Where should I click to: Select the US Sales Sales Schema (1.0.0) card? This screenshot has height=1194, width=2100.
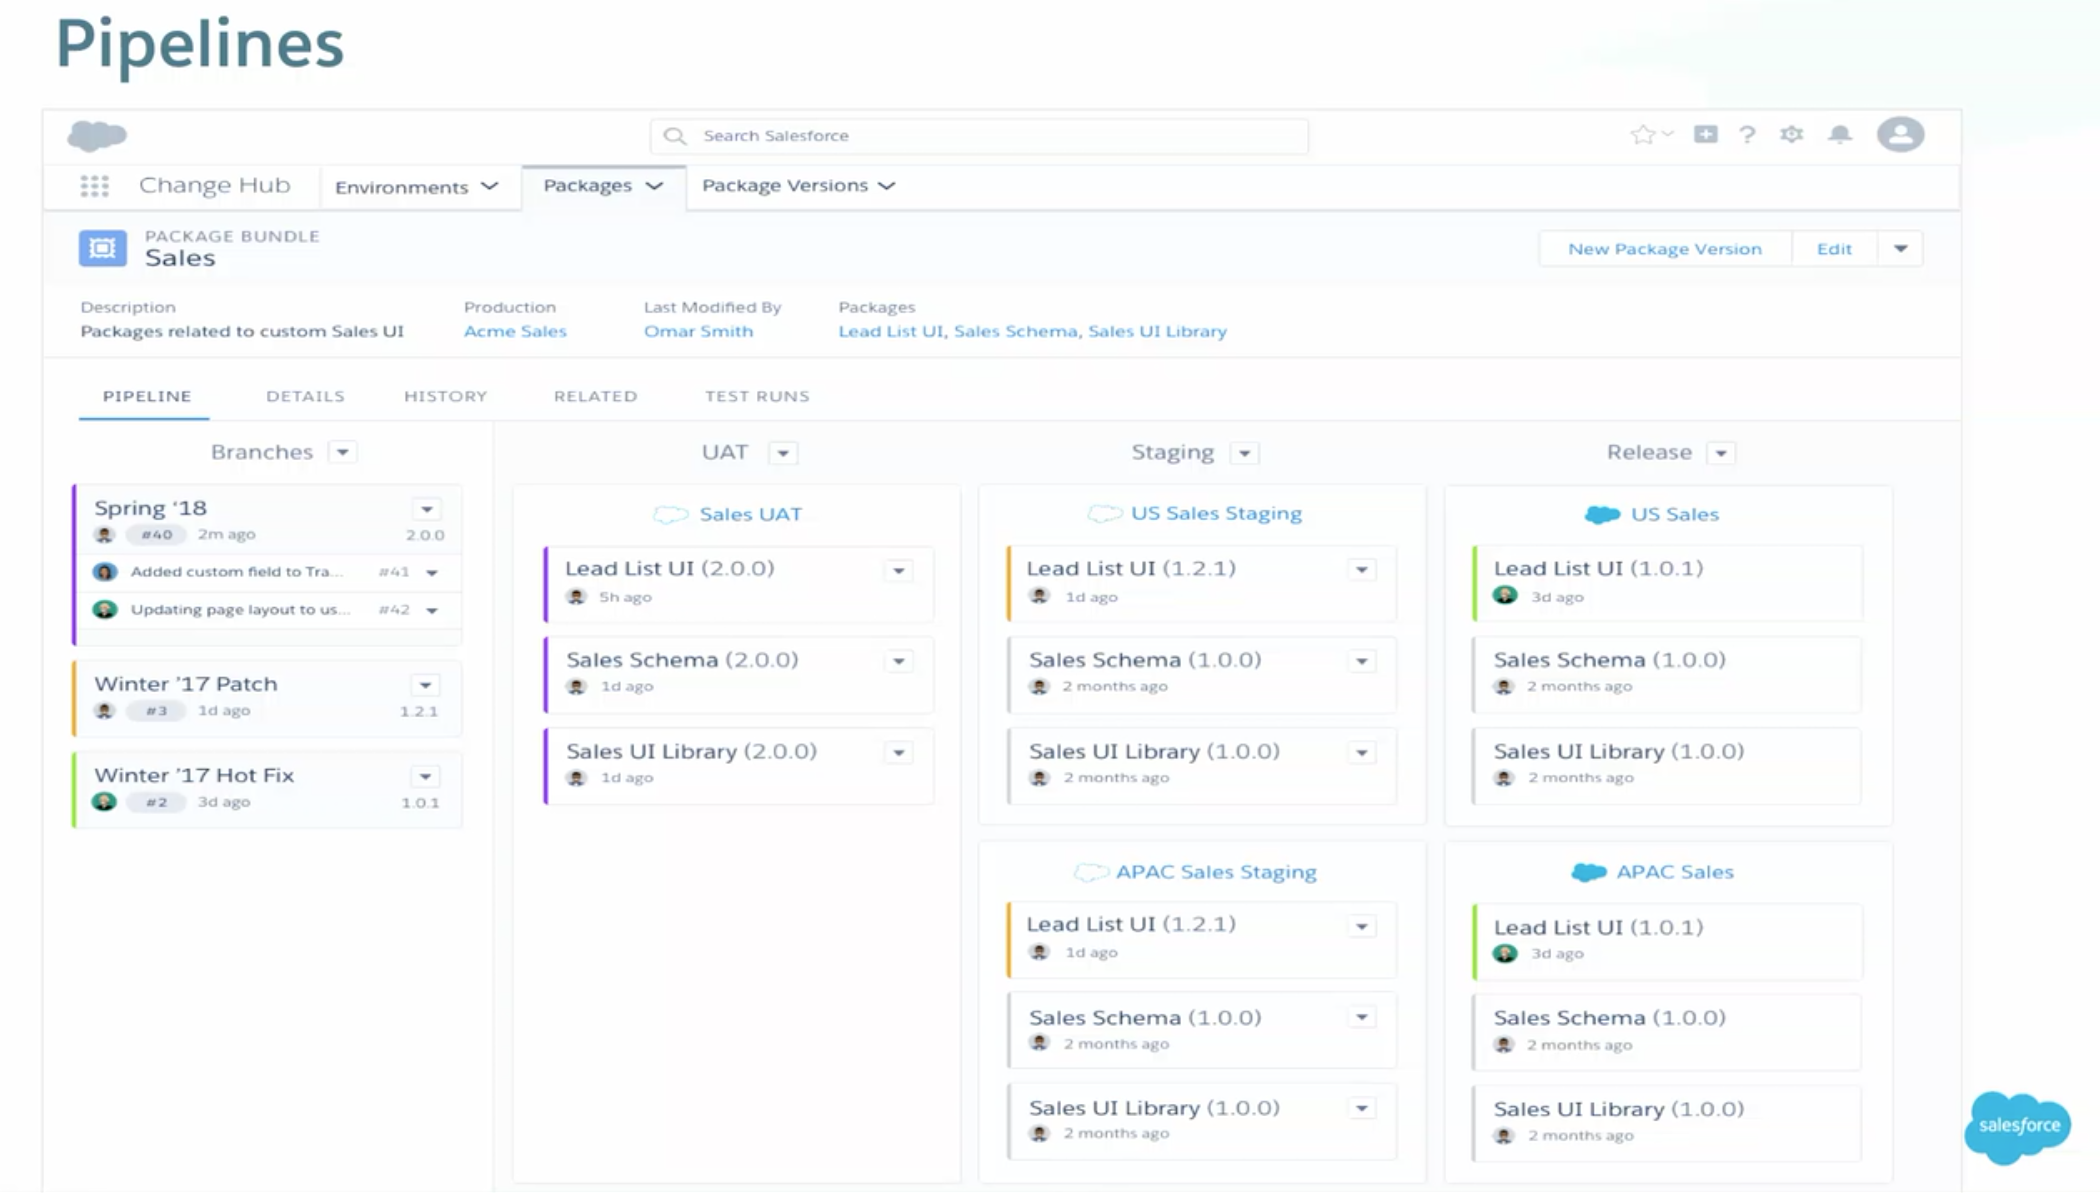click(x=1667, y=673)
